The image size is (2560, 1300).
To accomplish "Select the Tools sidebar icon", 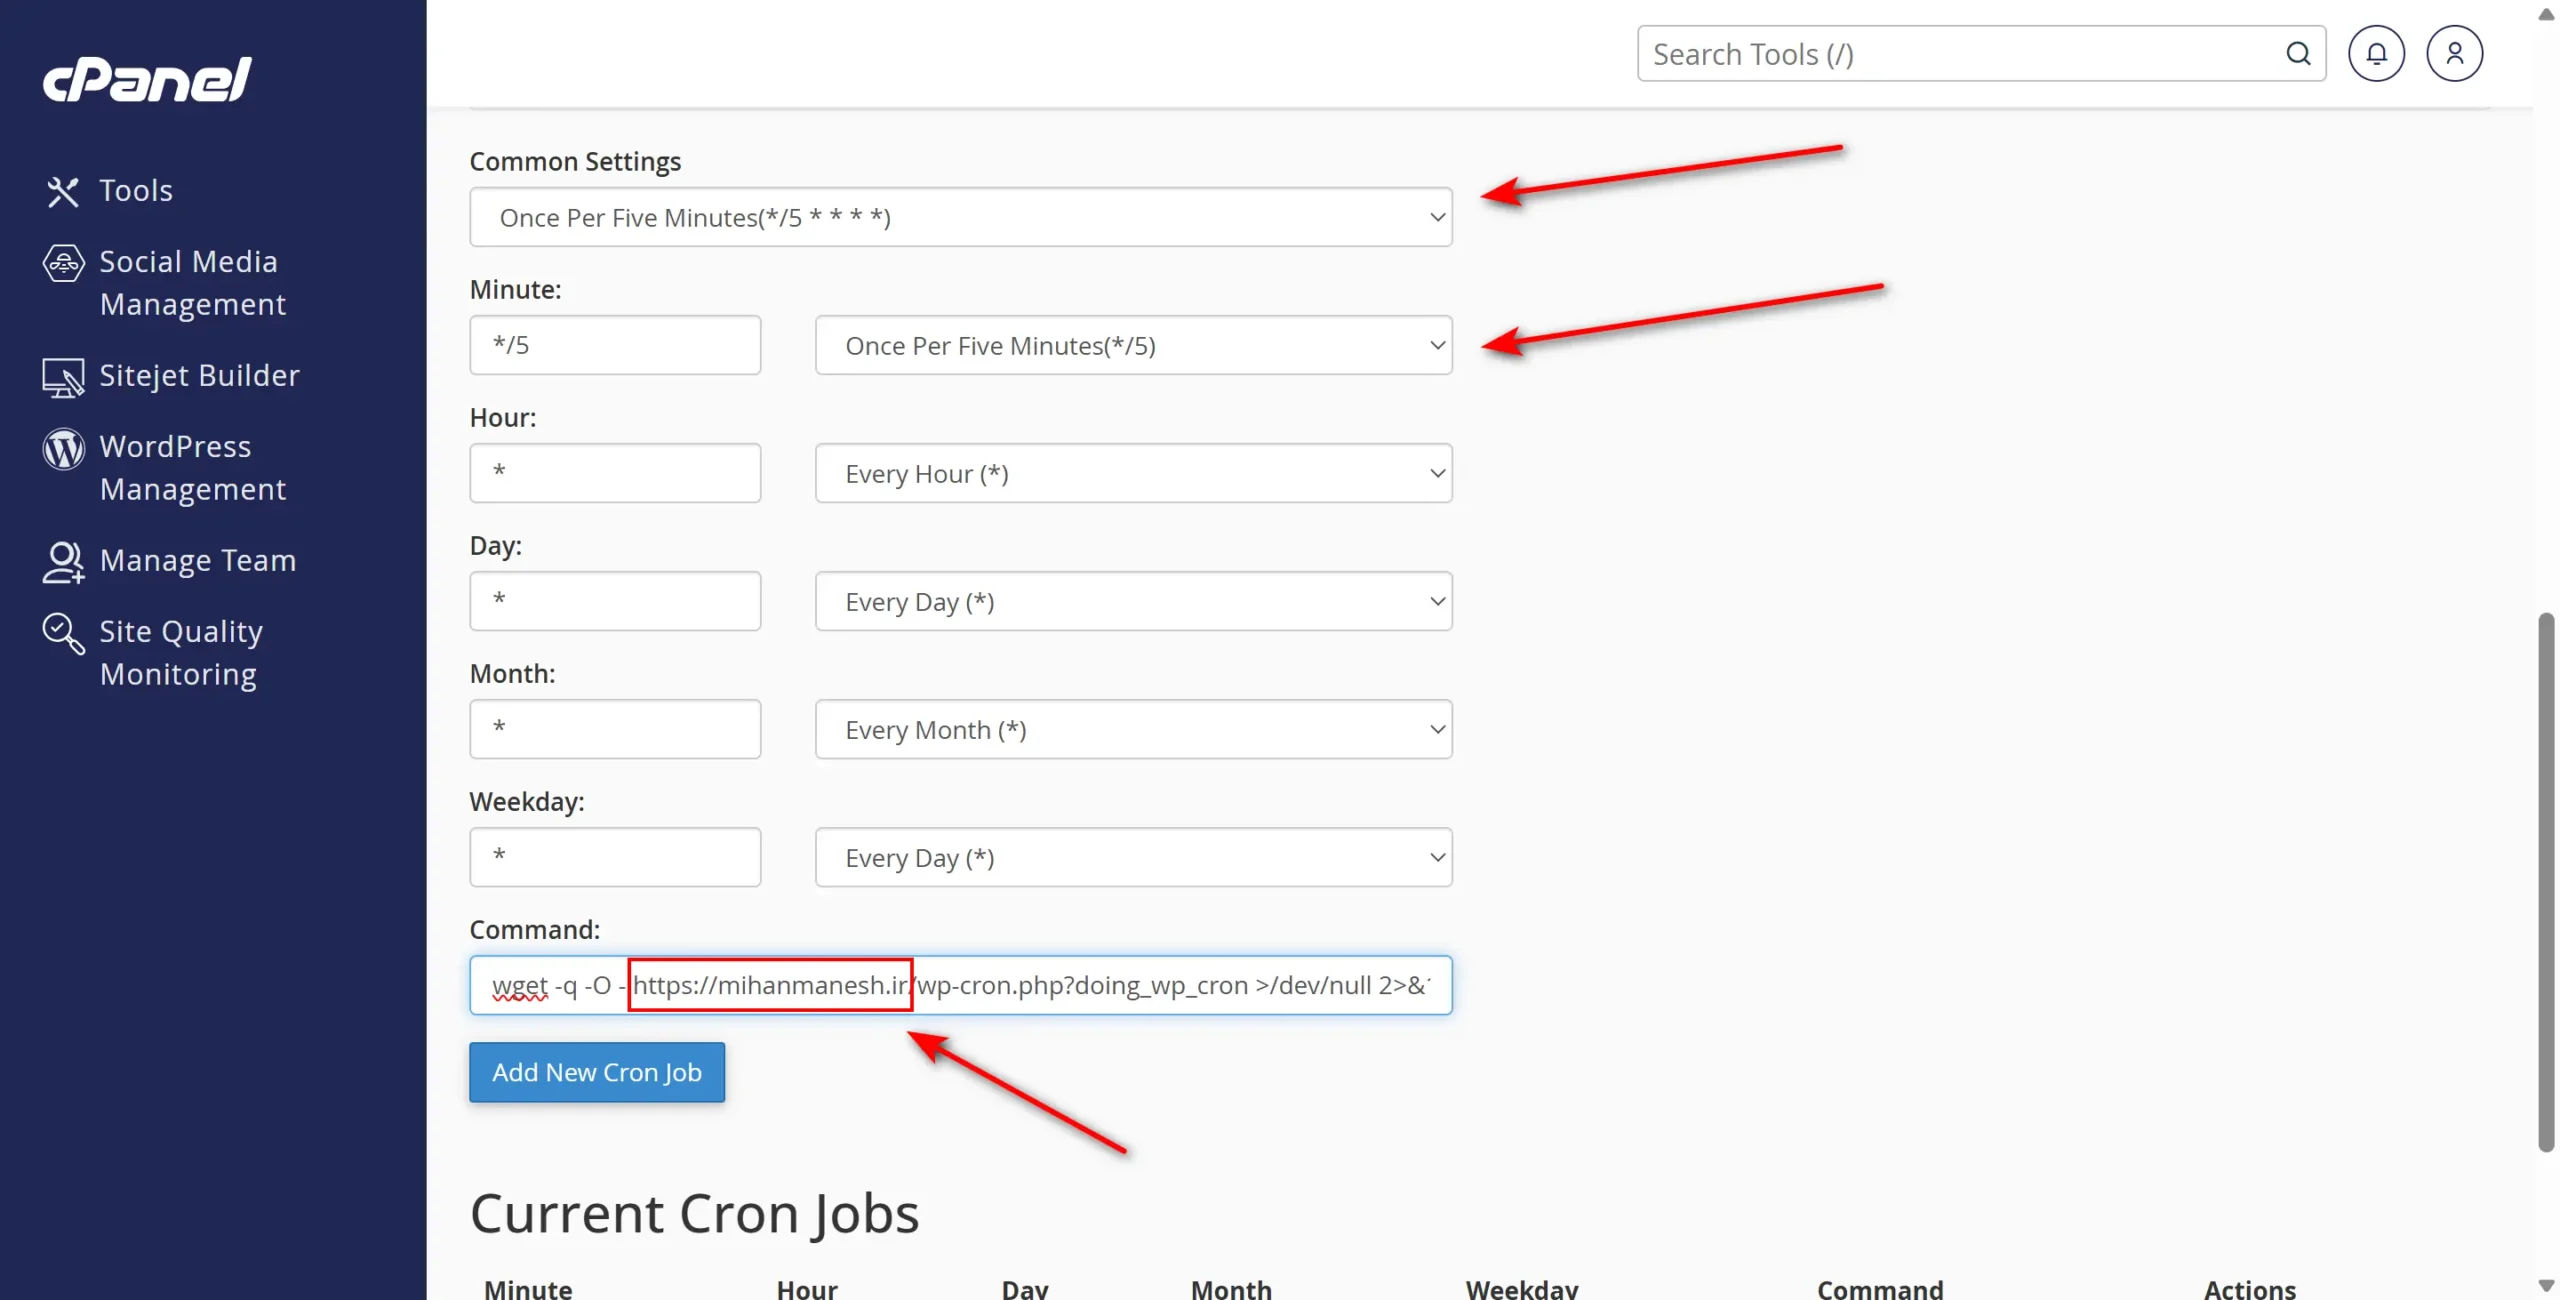I will point(64,190).
